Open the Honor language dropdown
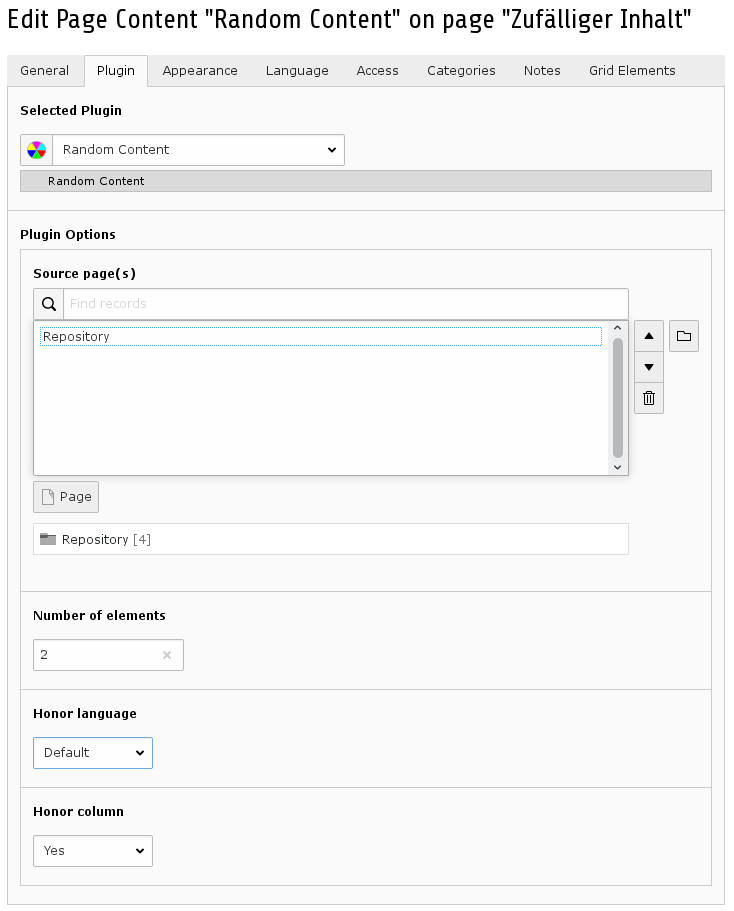The width and height of the screenshot is (734, 911). pyautogui.click(x=93, y=753)
